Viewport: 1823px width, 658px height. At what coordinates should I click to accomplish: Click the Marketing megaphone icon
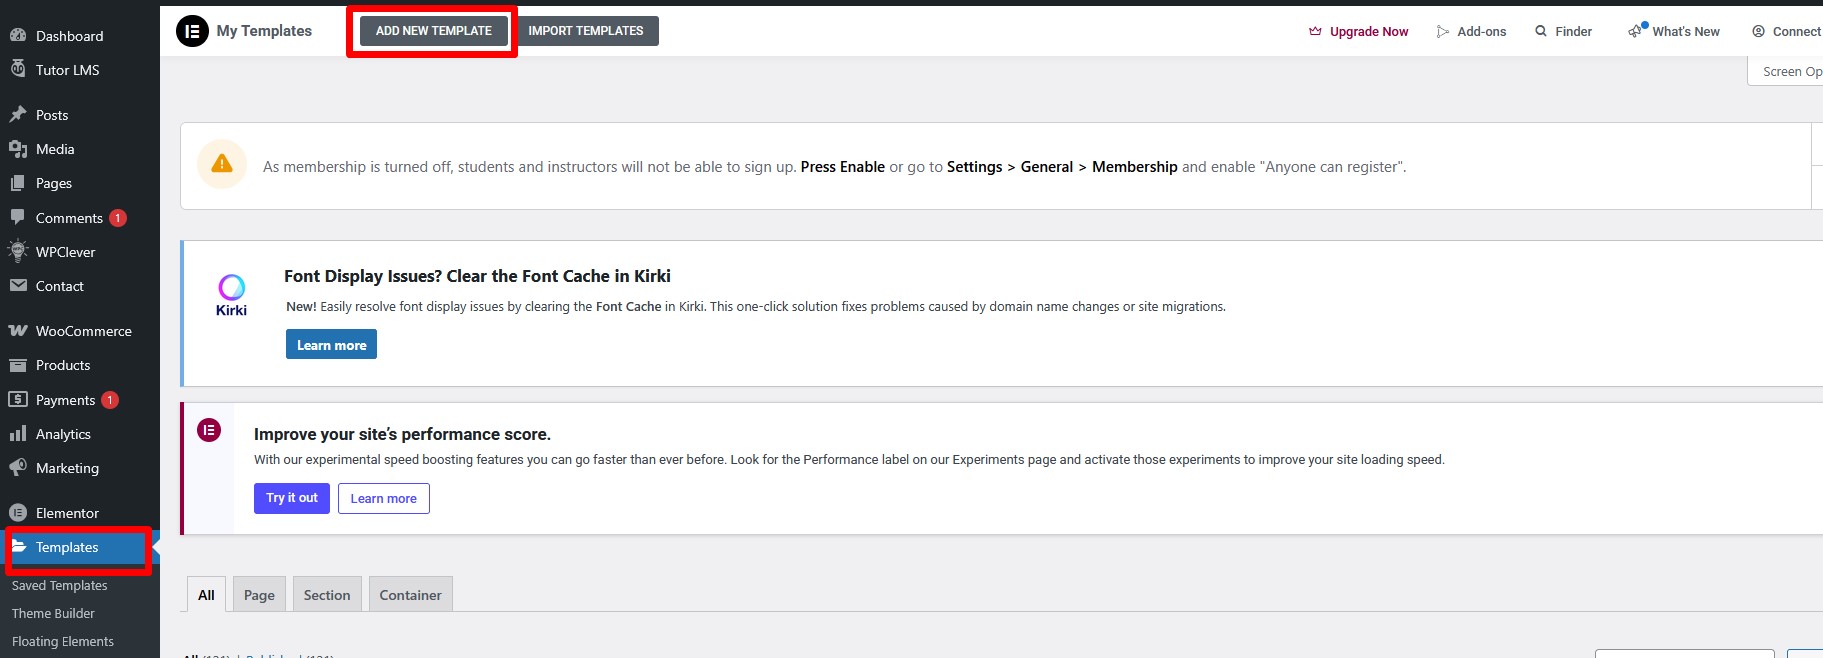pos(18,467)
